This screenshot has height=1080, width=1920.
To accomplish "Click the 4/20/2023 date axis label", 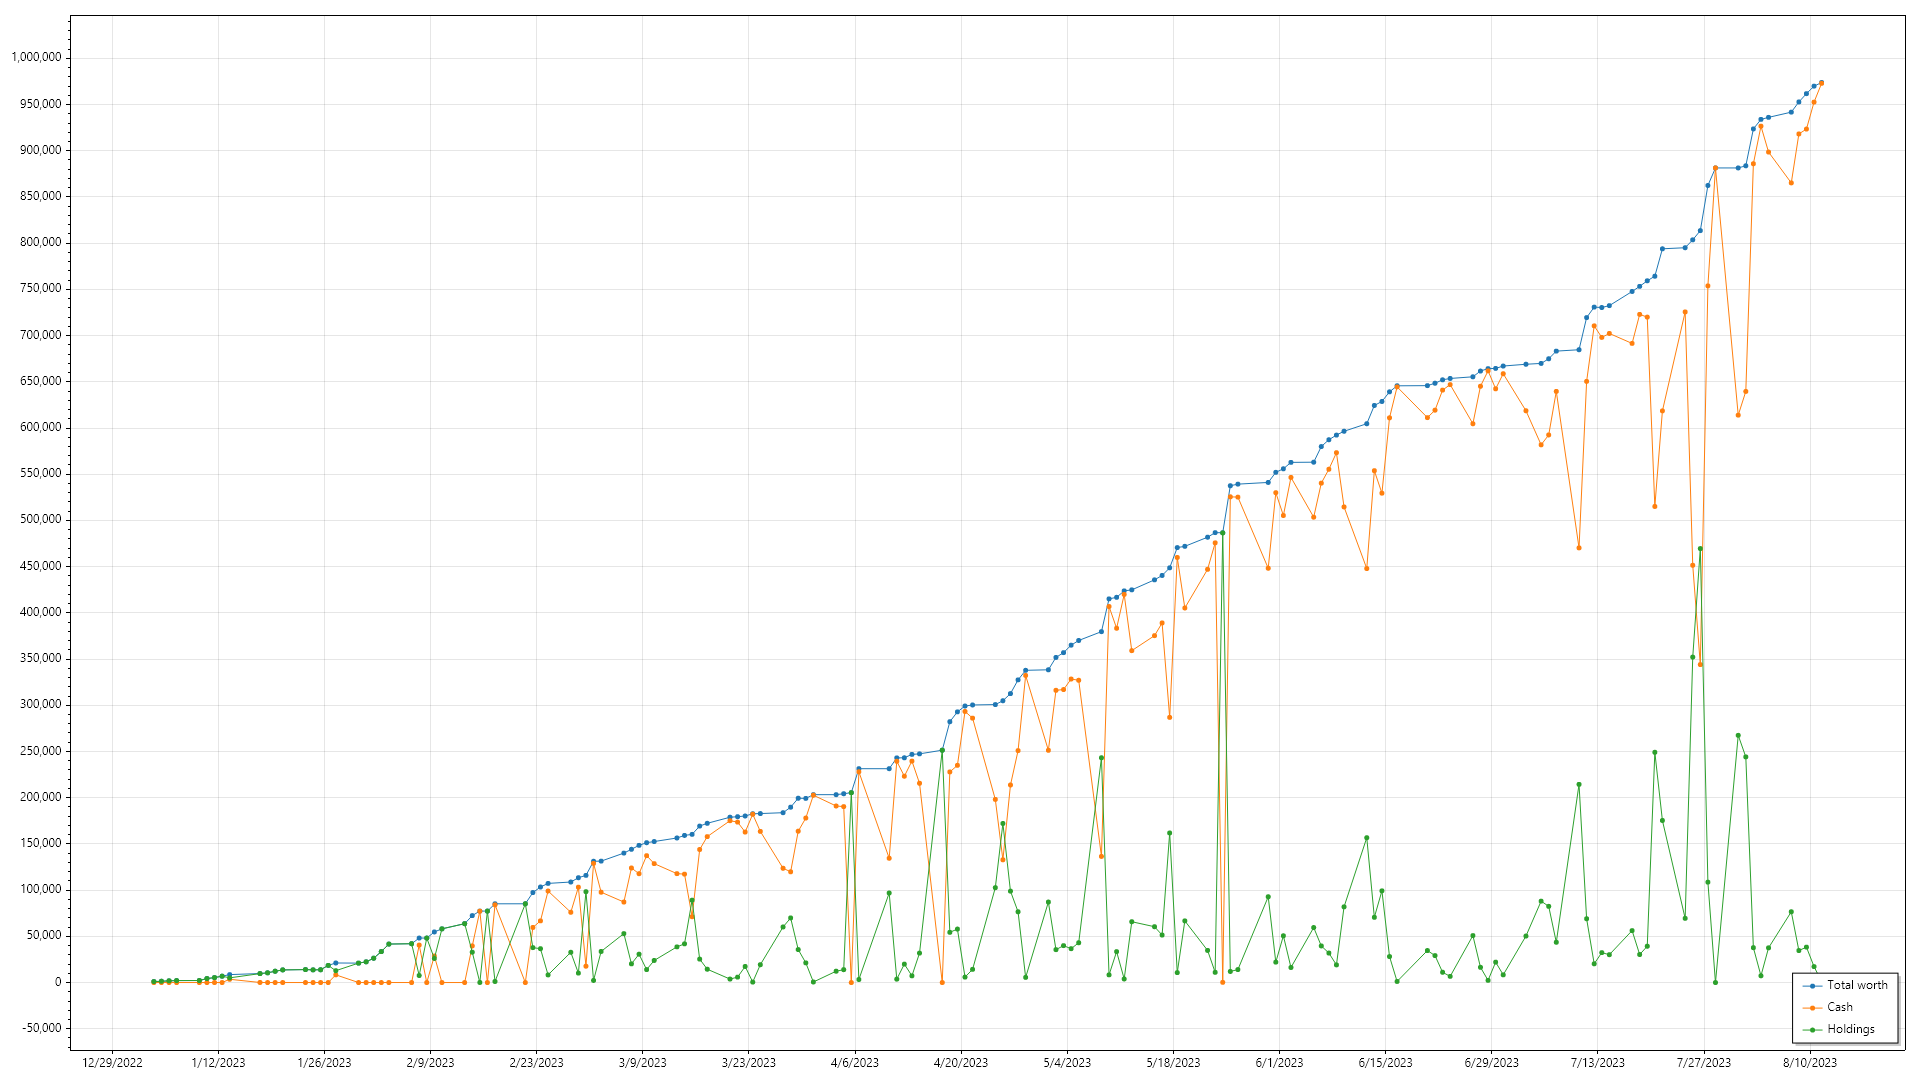I will pyautogui.click(x=961, y=1063).
